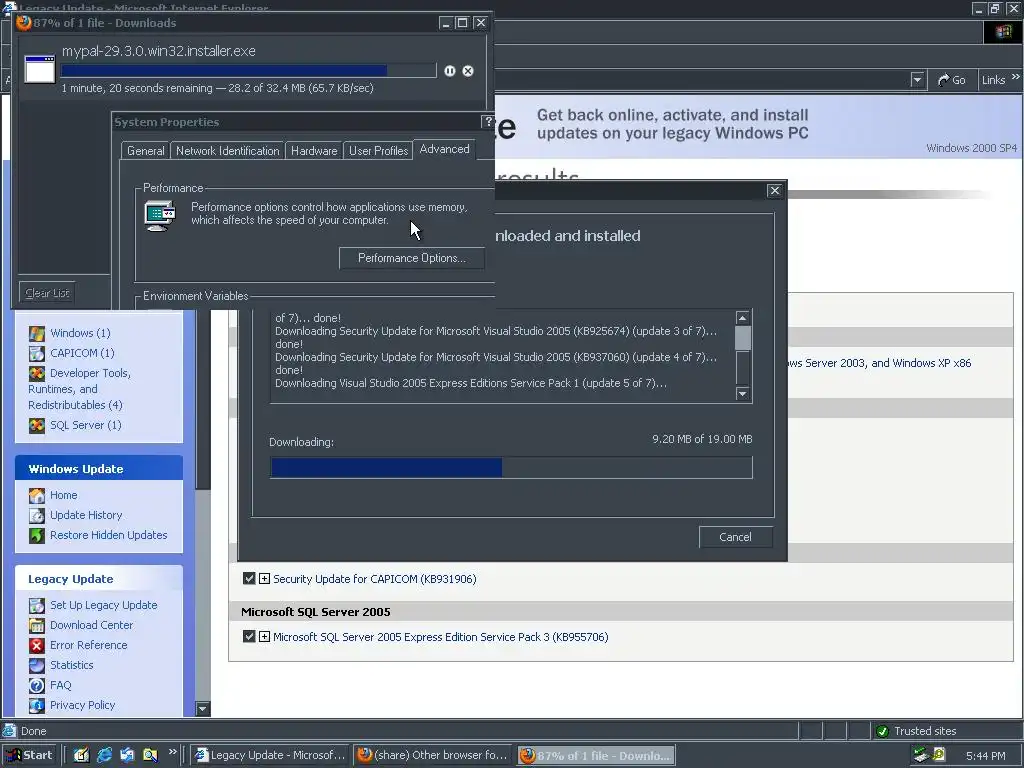Click the 'Done' status bar text
The height and width of the screenshot is (768, 1024).
click(x=33, y=731)
